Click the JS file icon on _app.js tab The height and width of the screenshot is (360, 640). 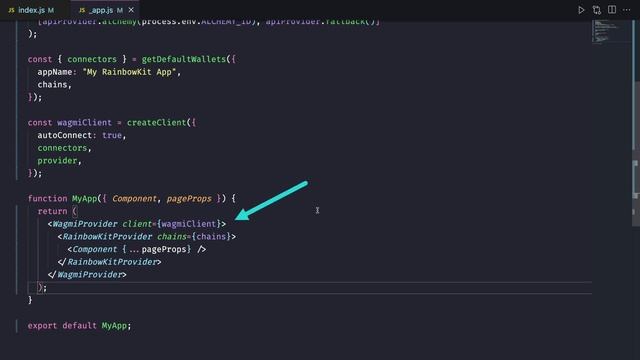tap(82, 10)
